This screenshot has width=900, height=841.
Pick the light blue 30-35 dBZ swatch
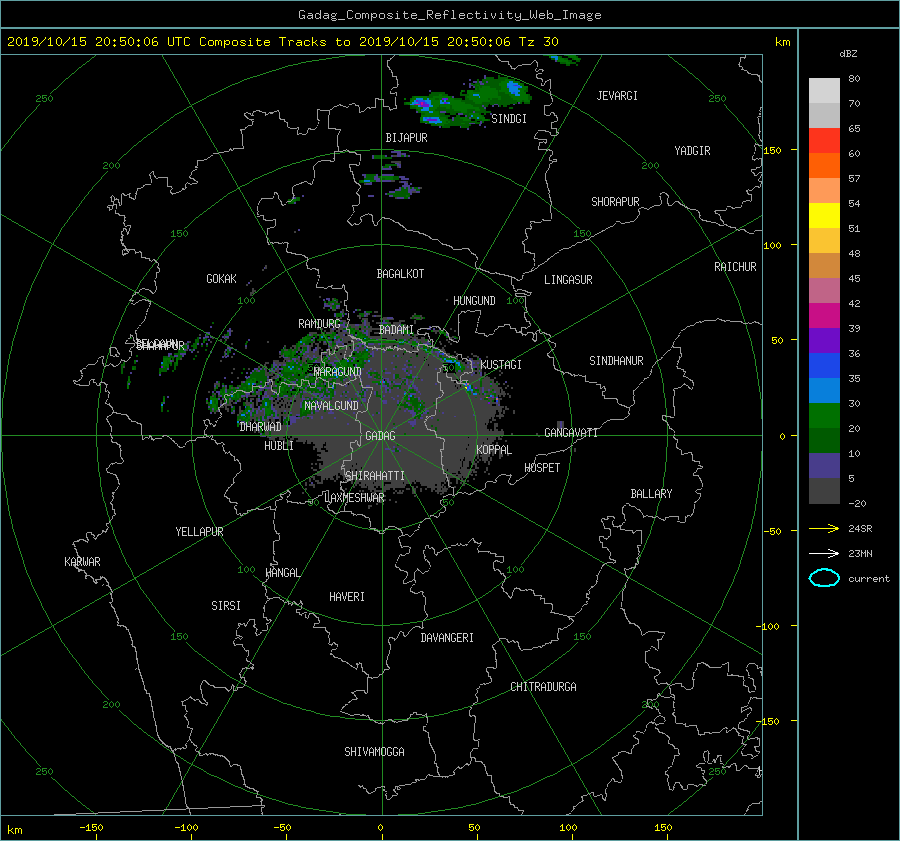pyautogui.click(x=824, y=390)
